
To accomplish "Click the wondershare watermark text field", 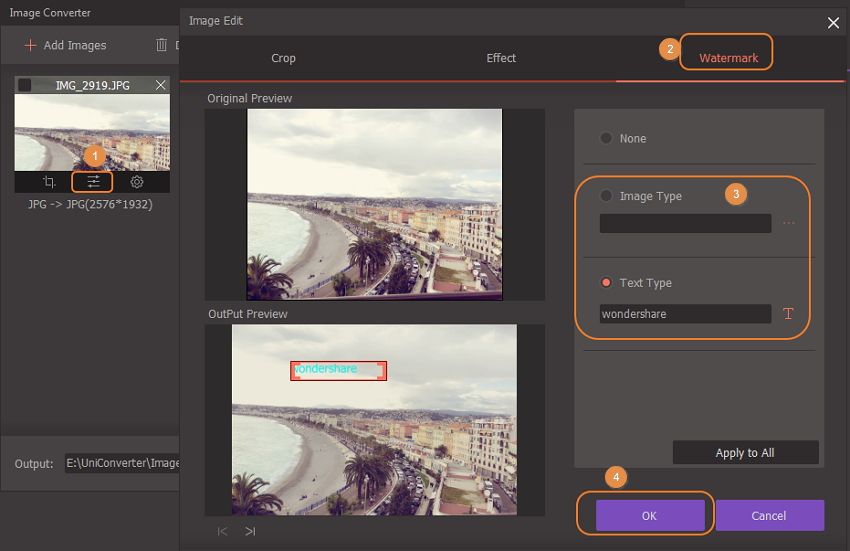I will coord(685,314).
